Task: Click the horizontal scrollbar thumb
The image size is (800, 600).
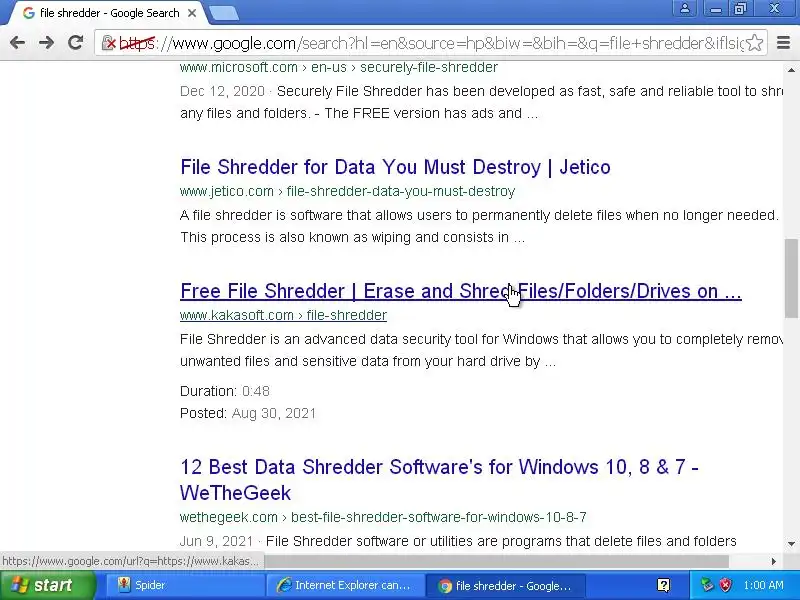Action: [x=496, y=561]
